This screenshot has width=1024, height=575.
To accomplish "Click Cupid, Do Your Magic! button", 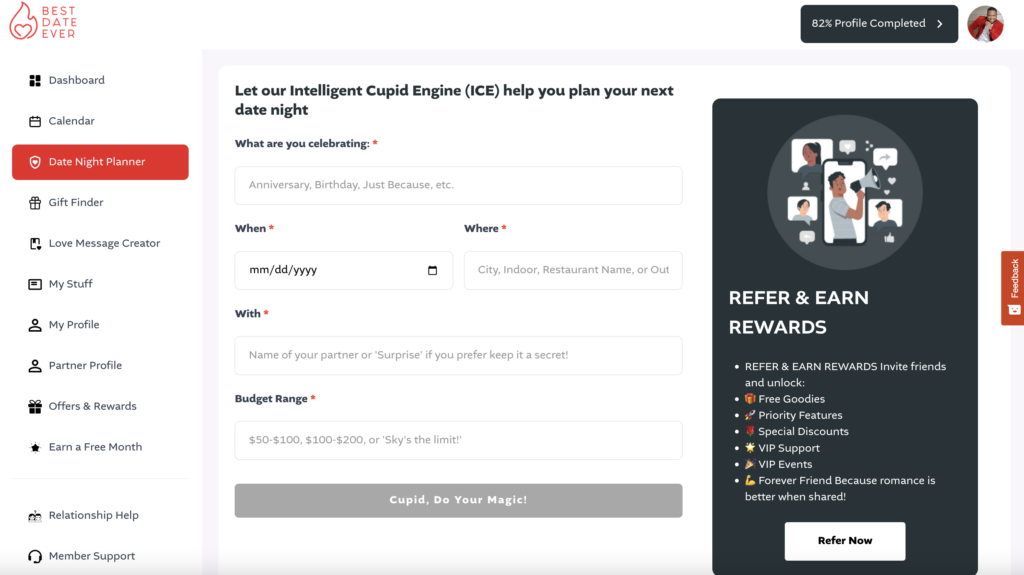I will point(458,501).
